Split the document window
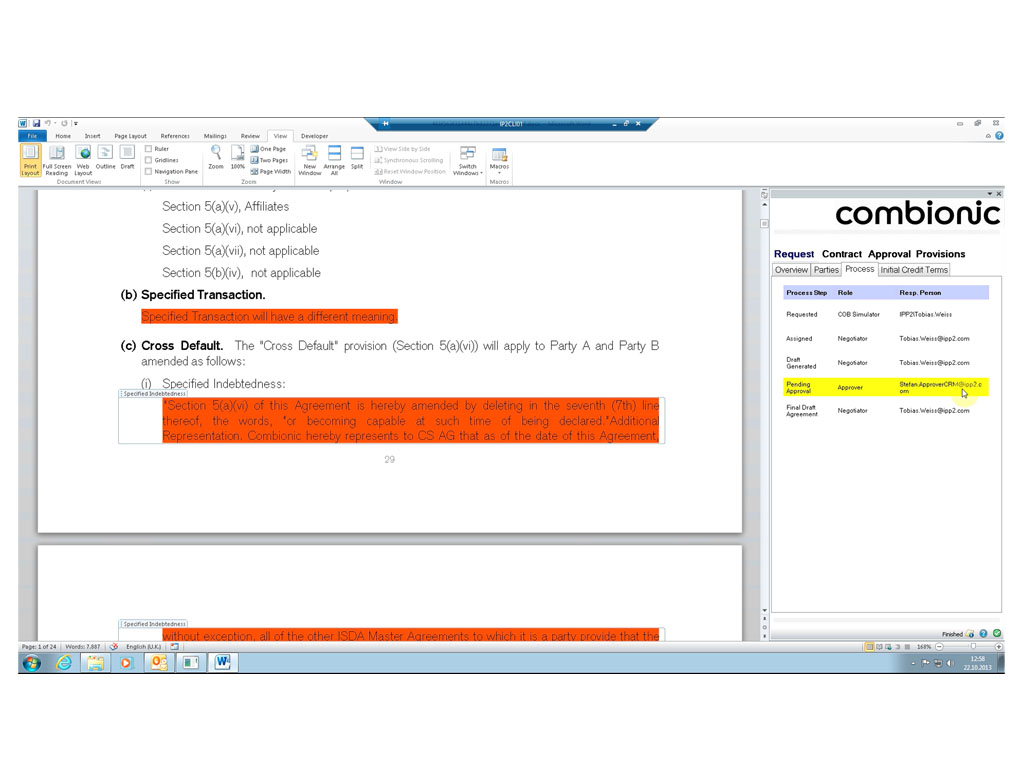Screen dimensions: 1024x768 (x=357, y=158)
